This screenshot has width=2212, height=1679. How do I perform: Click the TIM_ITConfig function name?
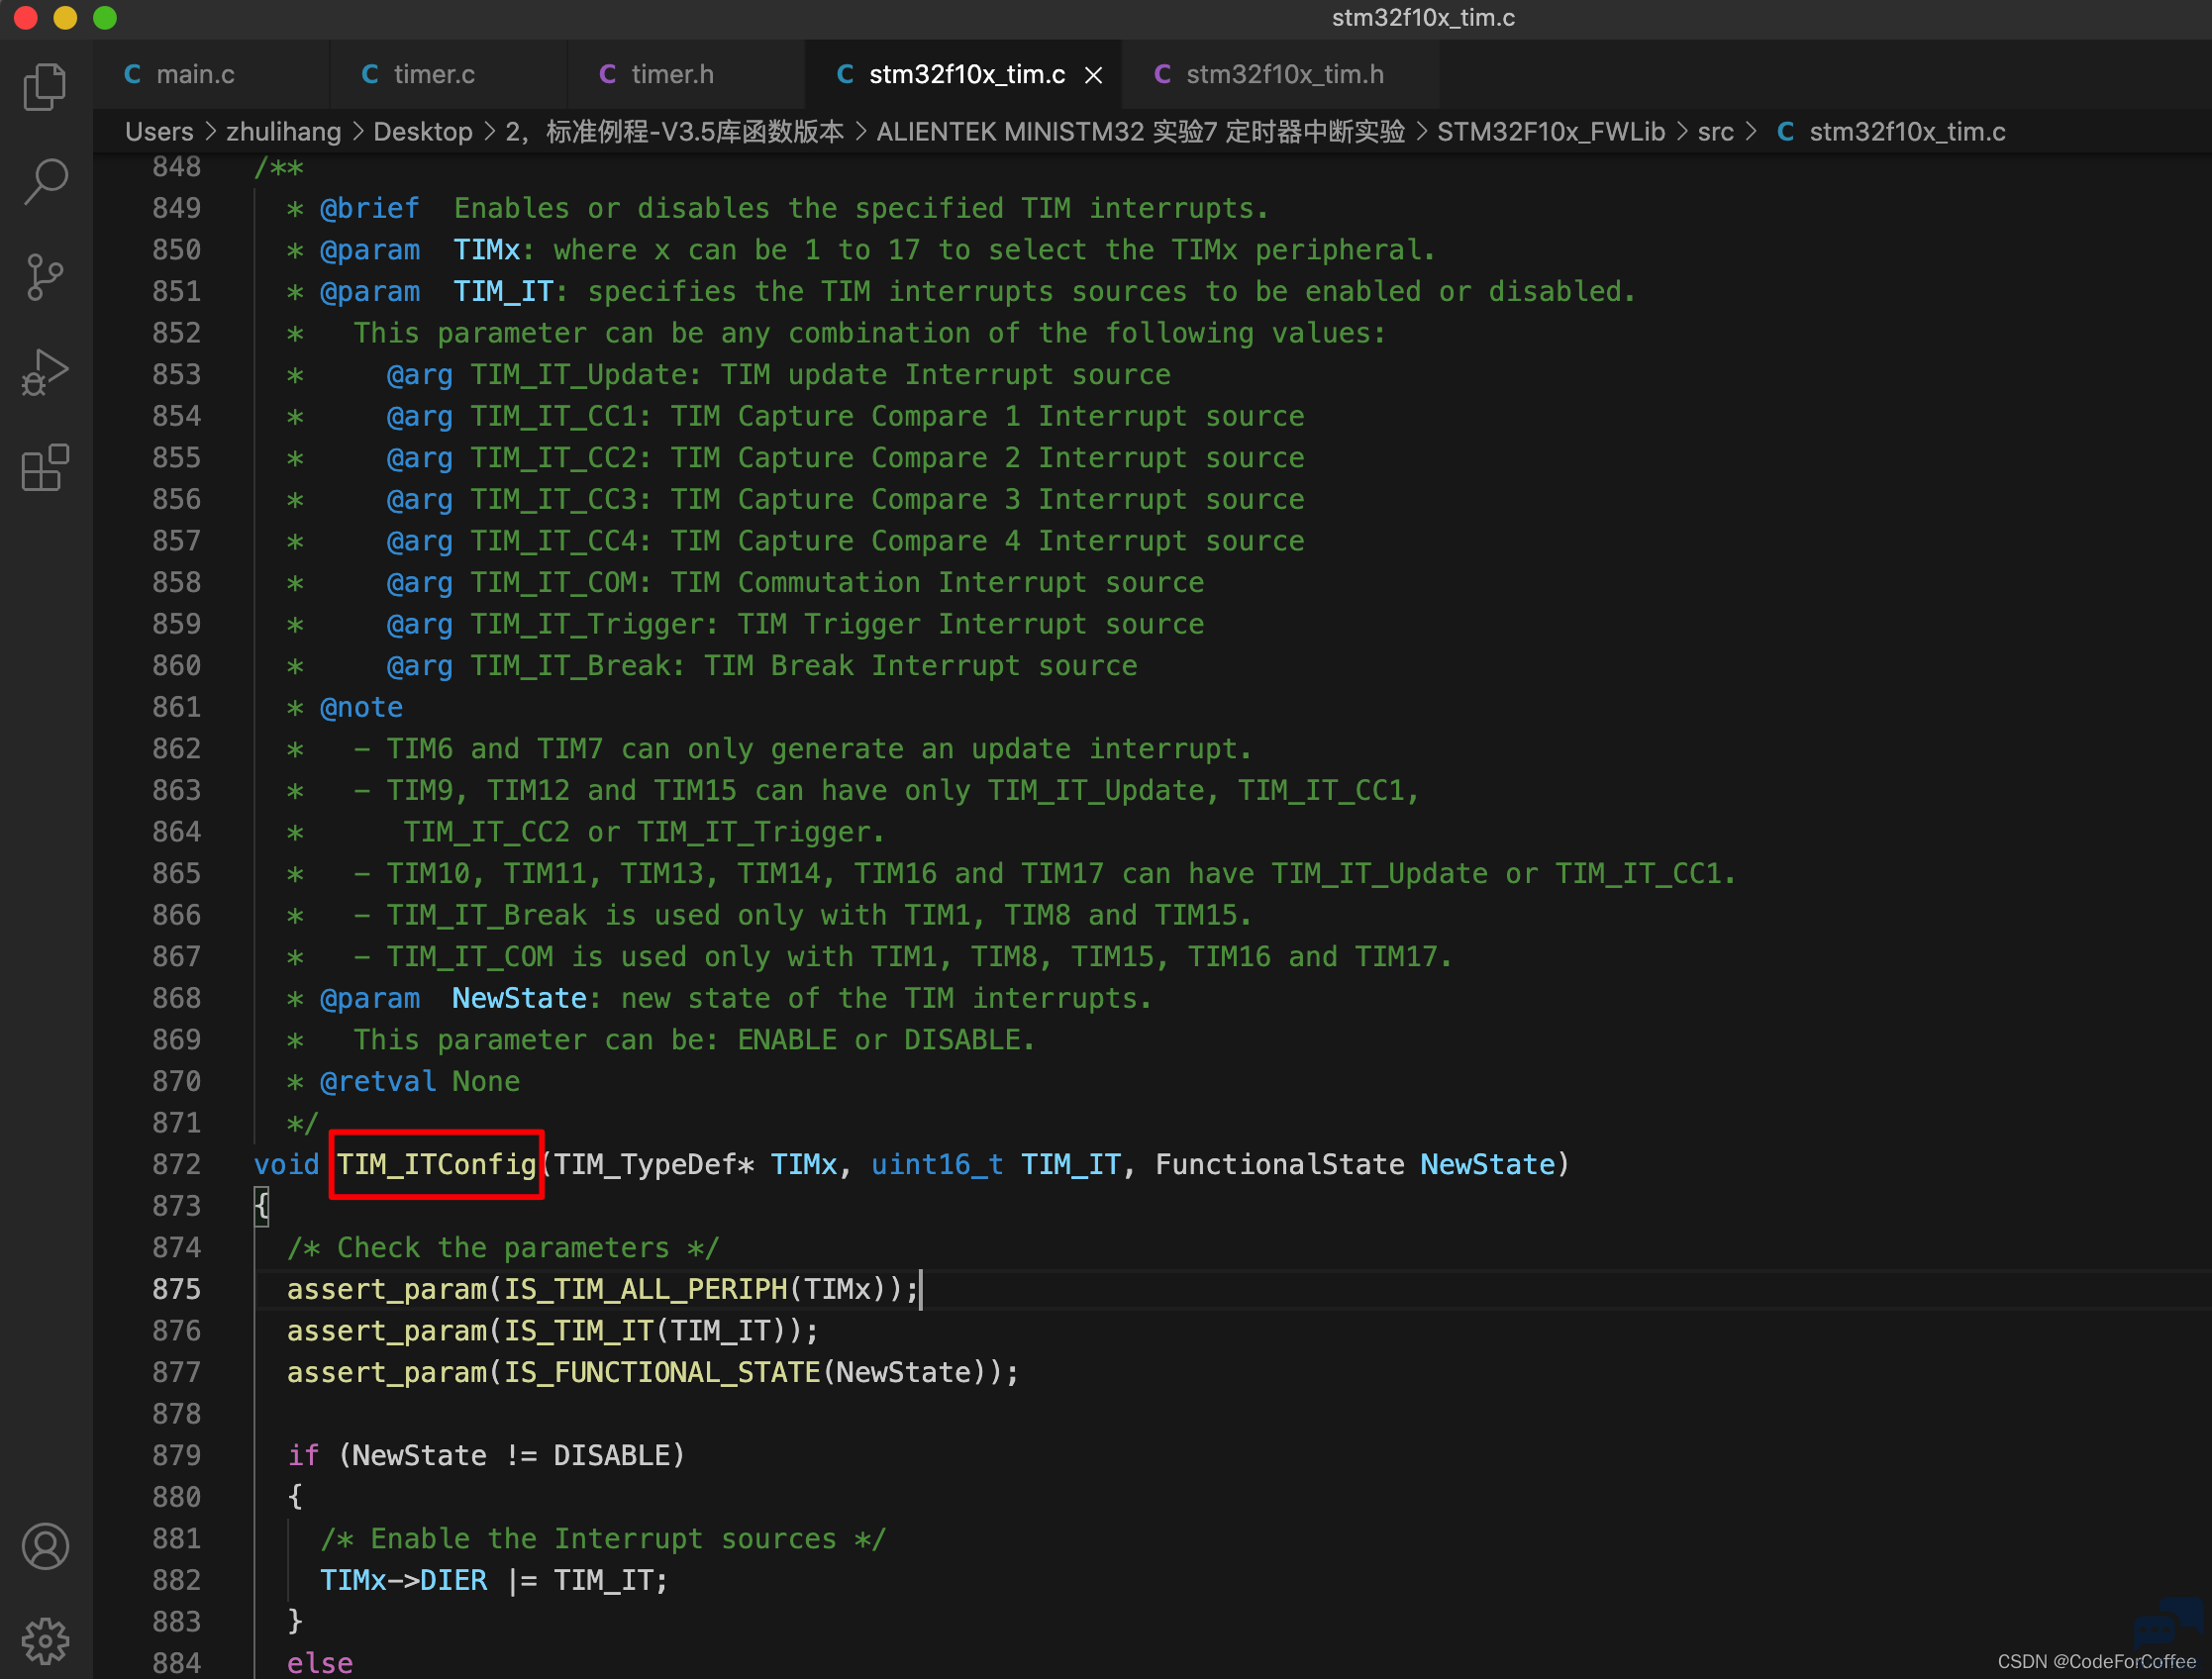tap(437, 1164)
